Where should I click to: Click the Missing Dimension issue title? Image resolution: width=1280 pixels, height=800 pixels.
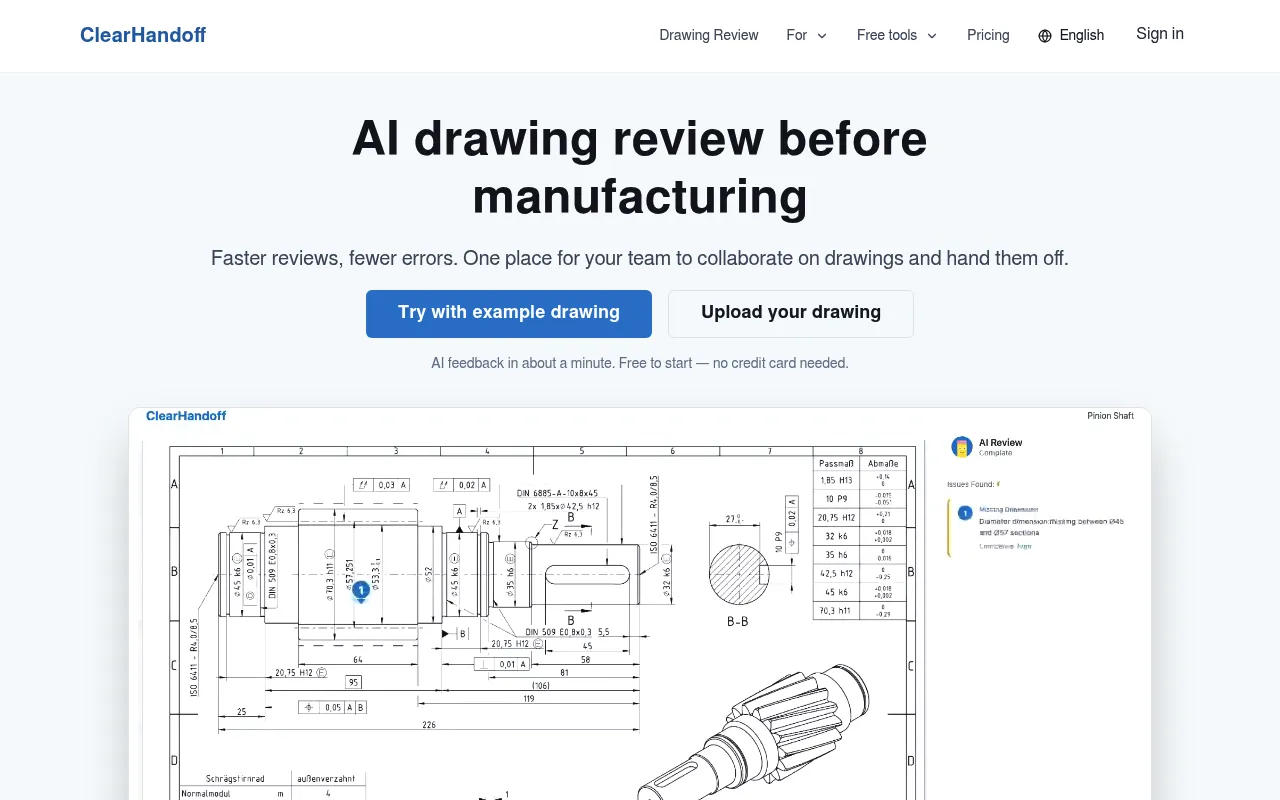tap(1009, 509)
